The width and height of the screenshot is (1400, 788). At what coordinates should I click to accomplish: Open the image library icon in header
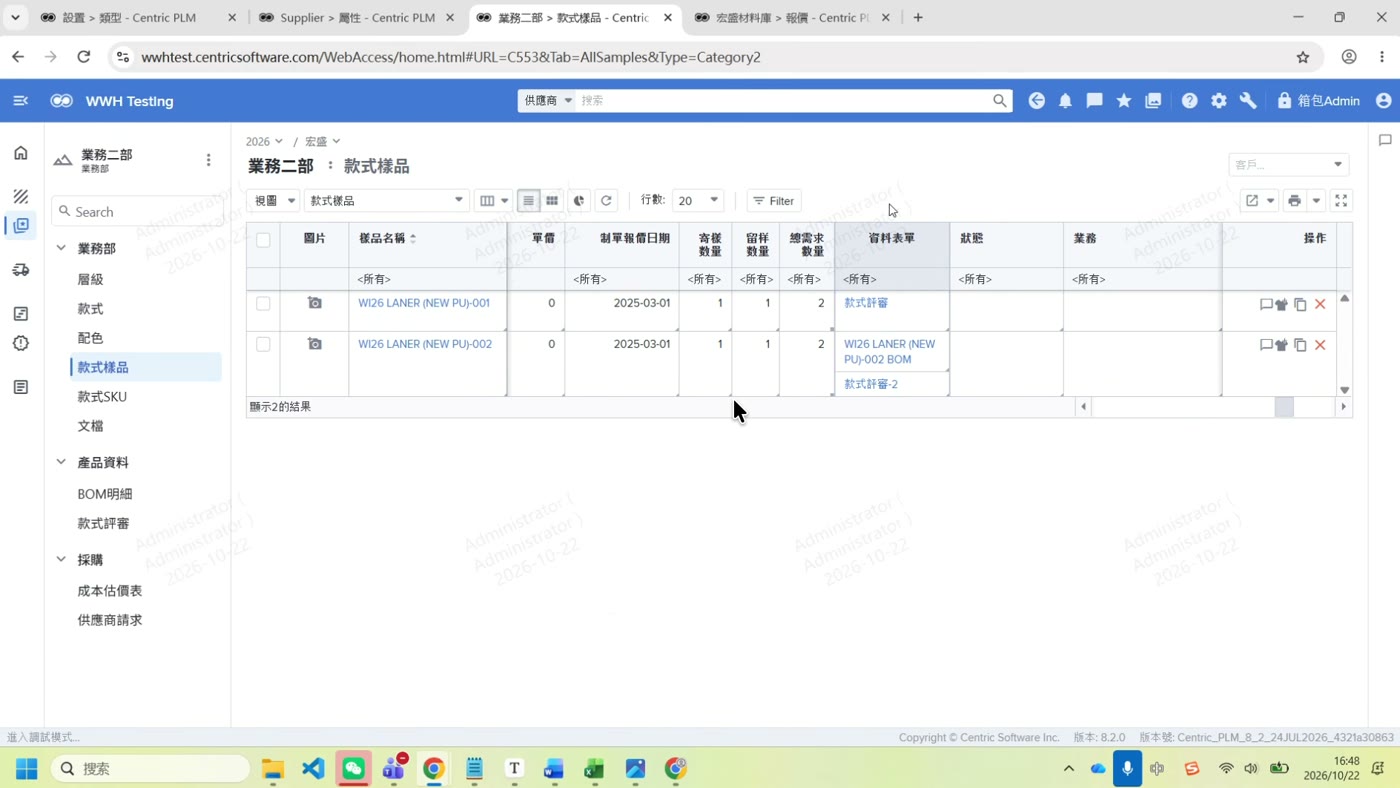(x=1153, y=101)
